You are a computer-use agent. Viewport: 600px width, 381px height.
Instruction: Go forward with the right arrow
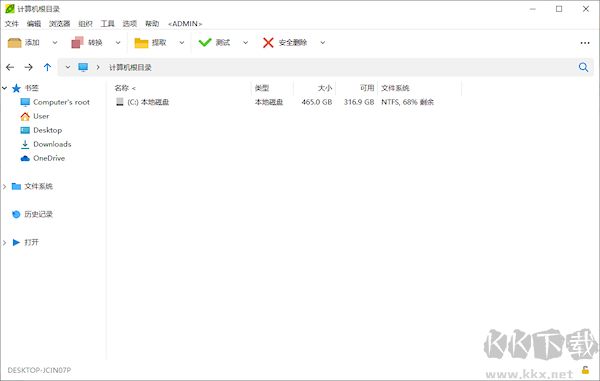click(x=28, y=67)
